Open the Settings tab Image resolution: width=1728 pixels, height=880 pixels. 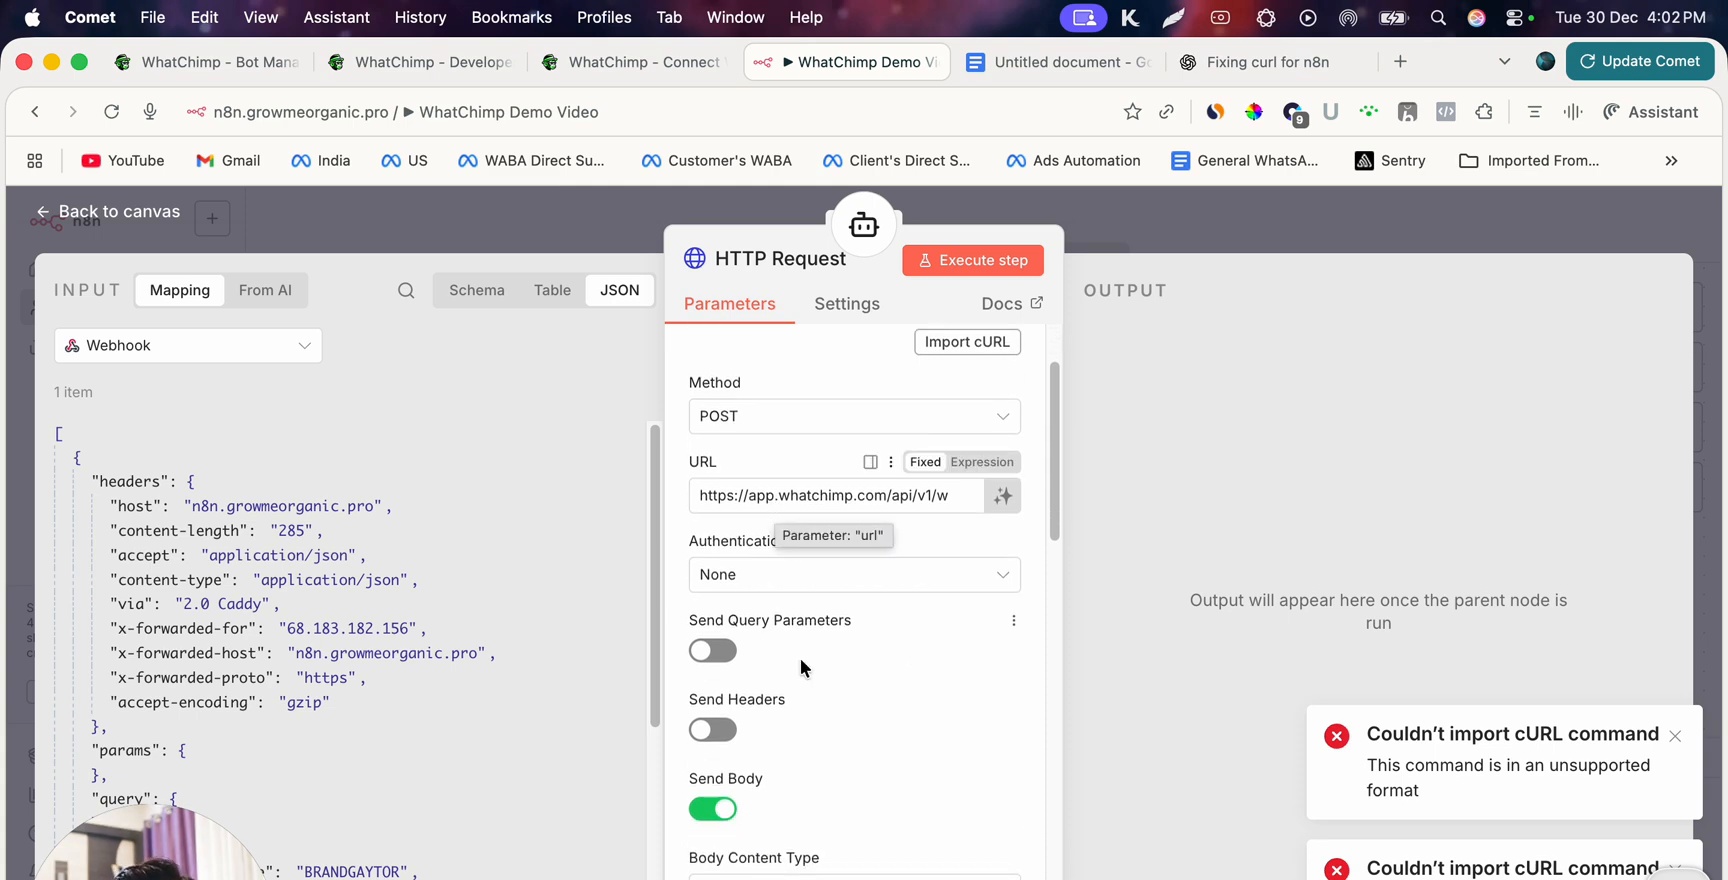847,304
